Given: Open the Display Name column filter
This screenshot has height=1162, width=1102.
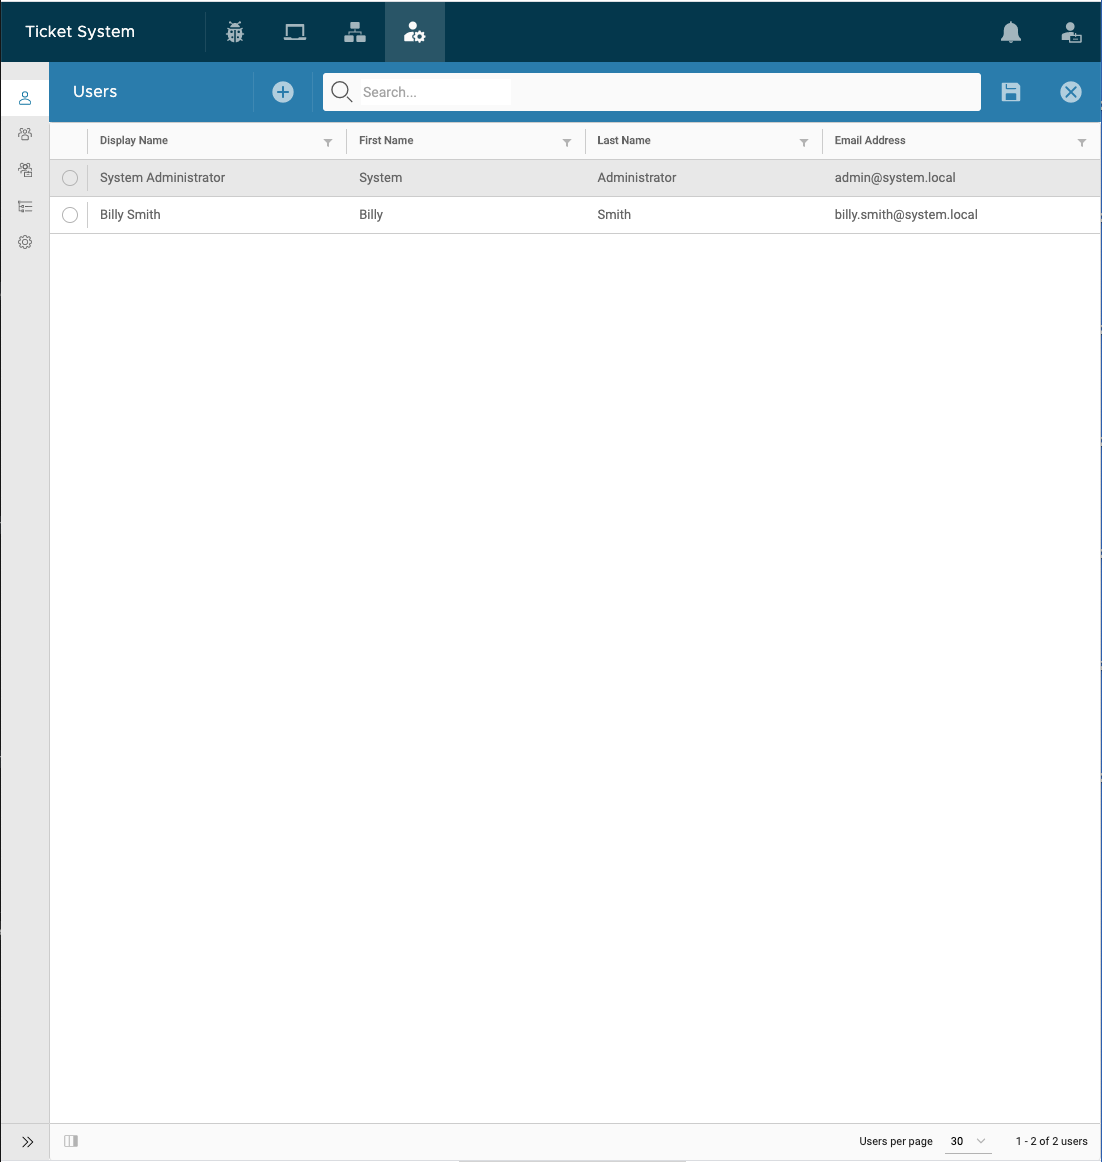Looking at the screenshot, I should coord(328,142).
